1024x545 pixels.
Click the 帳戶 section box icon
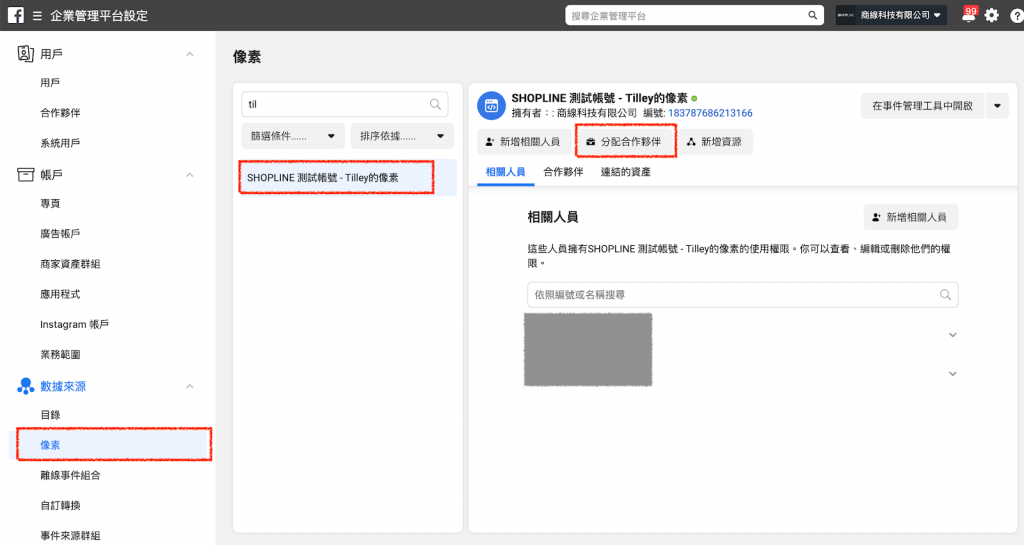[x=25, y=174]
